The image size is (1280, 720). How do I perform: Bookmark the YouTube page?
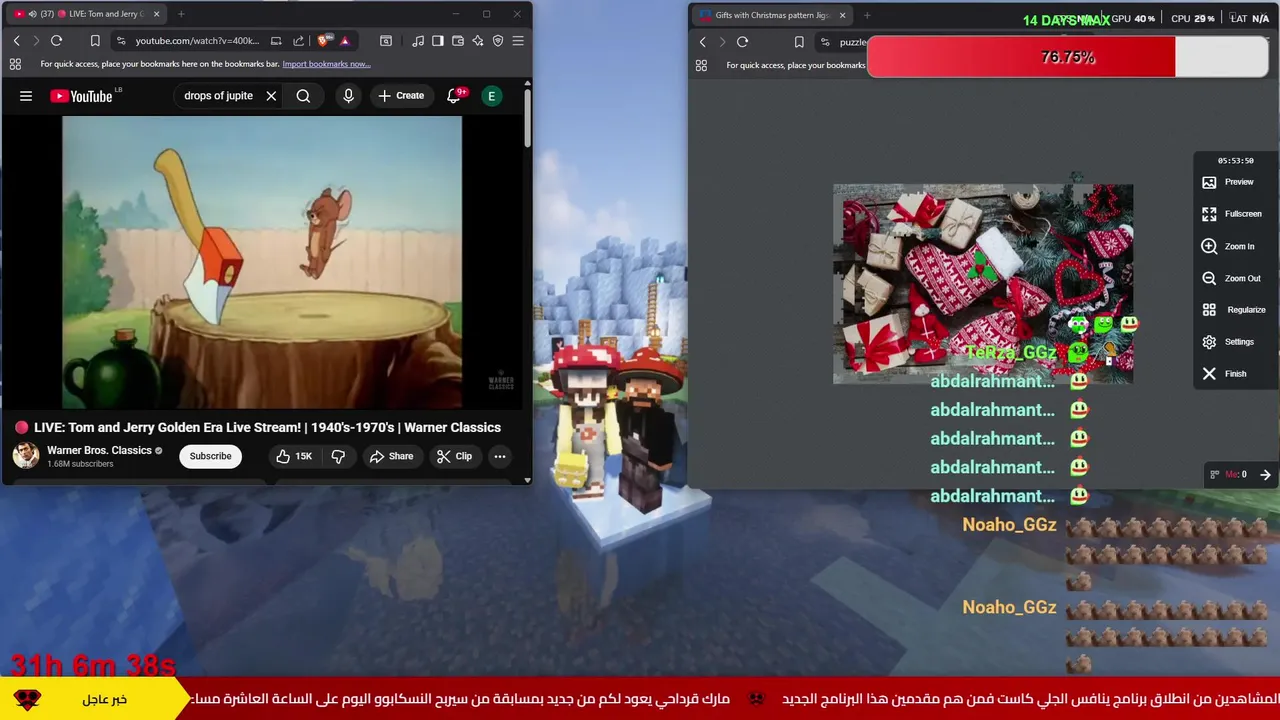click(x=95, y=41)
